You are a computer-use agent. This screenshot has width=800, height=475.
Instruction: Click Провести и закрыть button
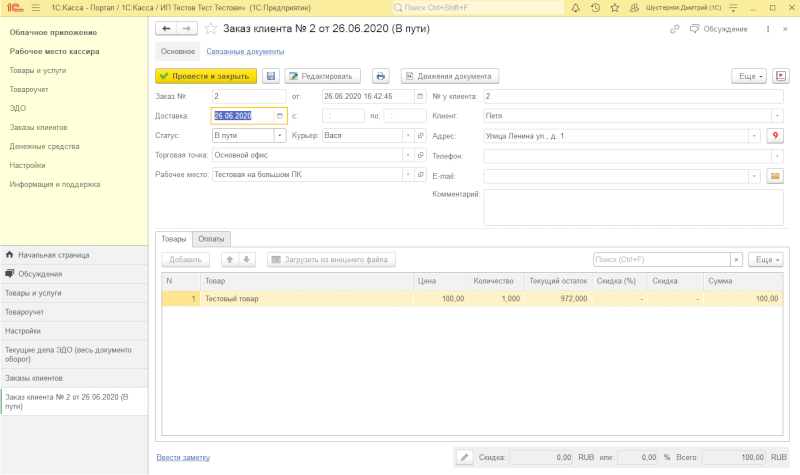point(206,76)
